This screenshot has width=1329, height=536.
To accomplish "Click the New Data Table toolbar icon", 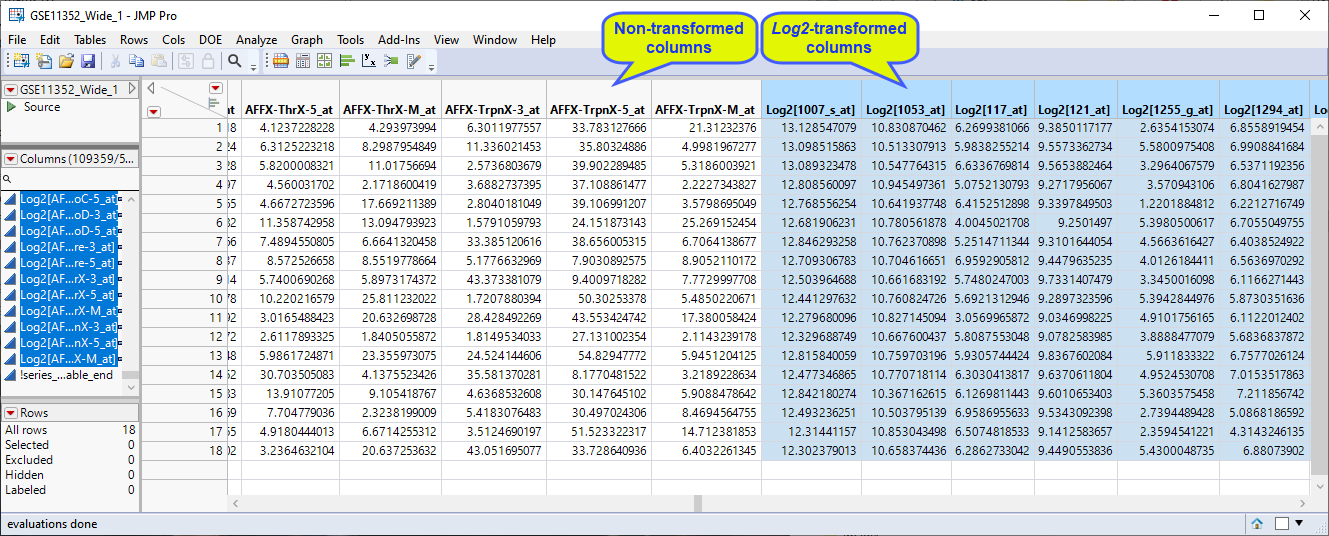I will 20,62.
